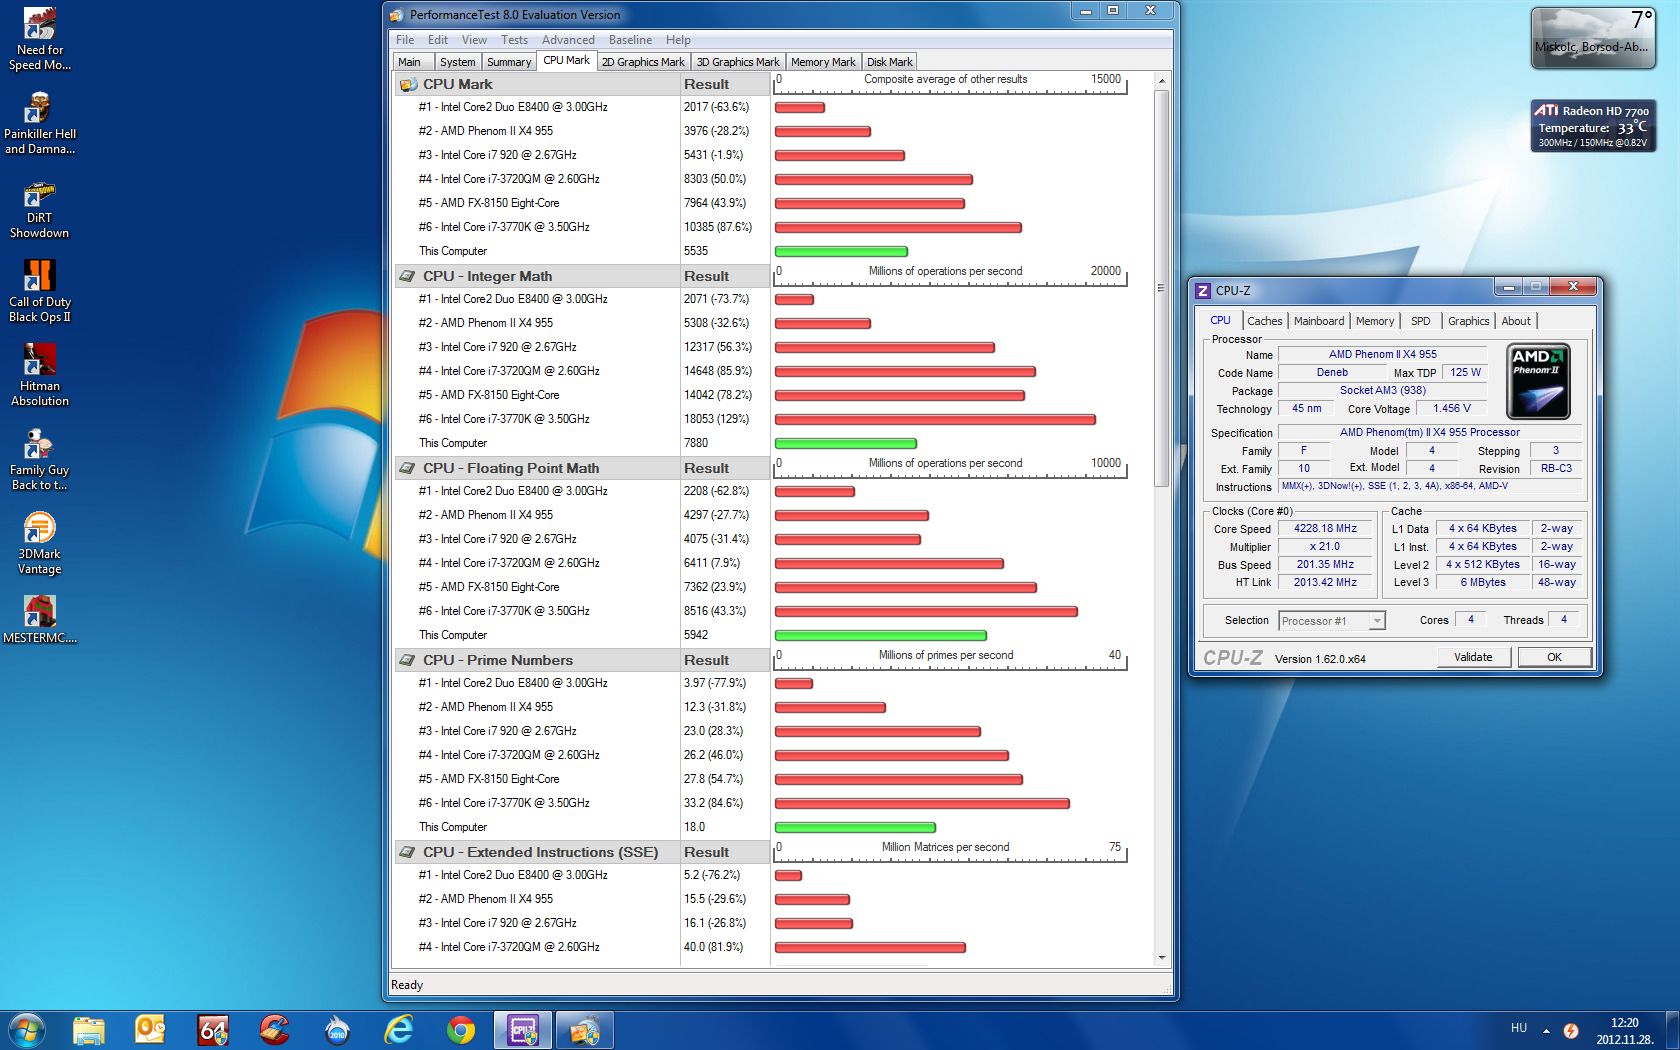Open the File menu in PerformanceTest

tap(405, 40)
